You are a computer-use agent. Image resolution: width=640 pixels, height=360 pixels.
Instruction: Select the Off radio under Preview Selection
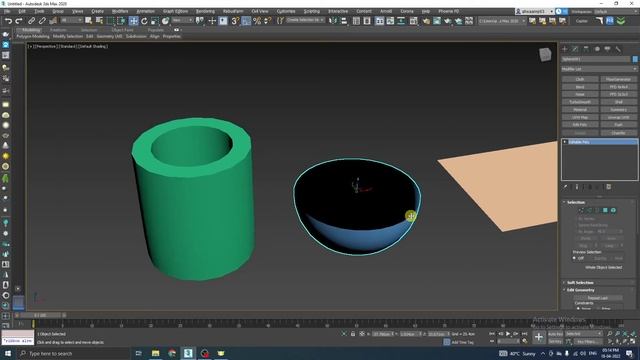(574, 258)
